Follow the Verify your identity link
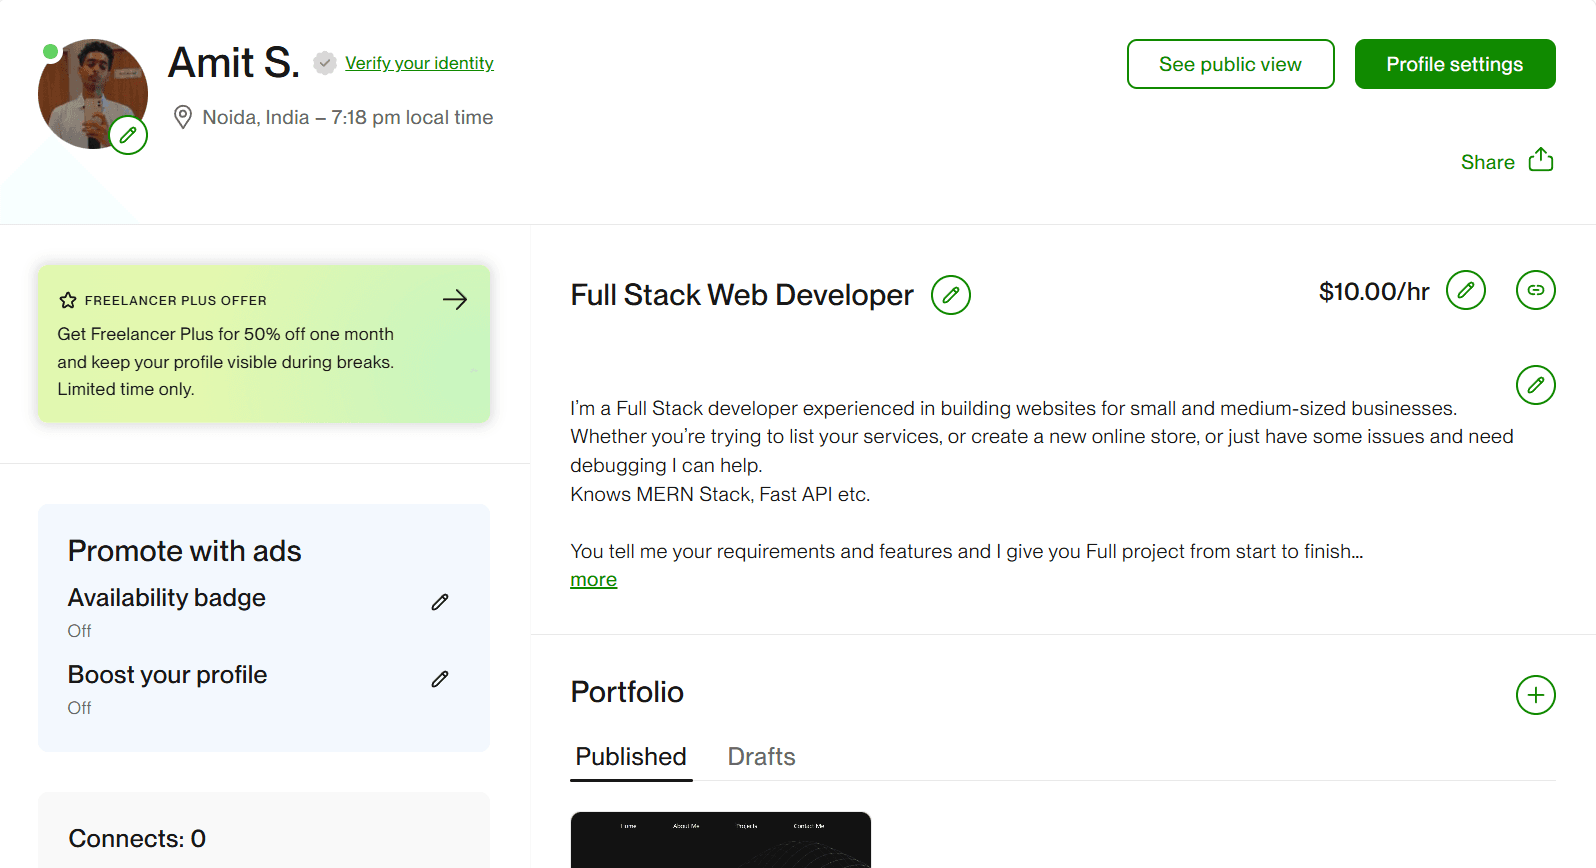This screenshot has height=868, width=1596. pyautogui.click(x=419, y=63)
